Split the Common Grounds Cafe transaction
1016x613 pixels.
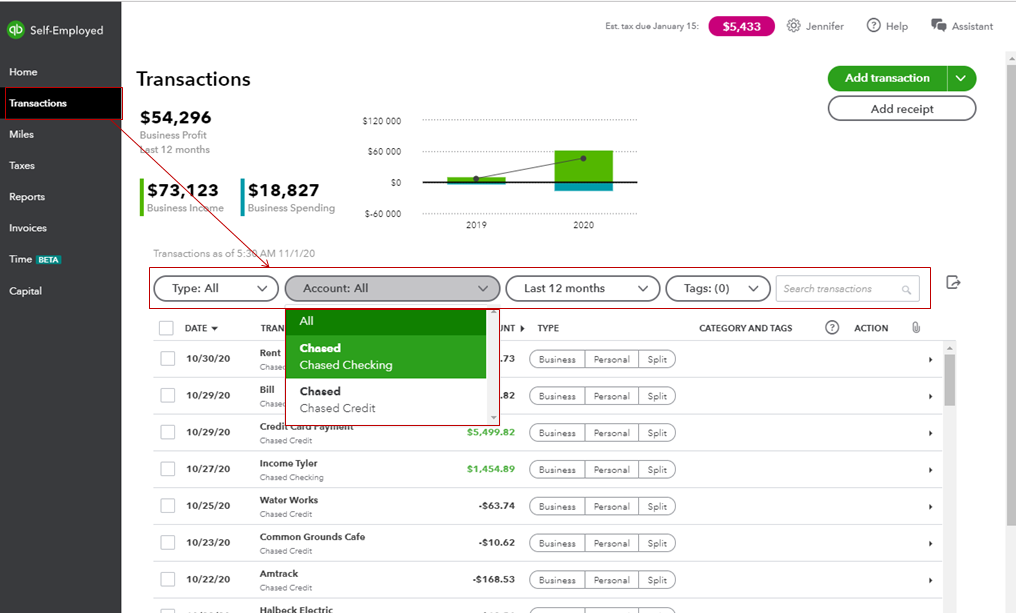pyautogui.click(x=657, y=544)
